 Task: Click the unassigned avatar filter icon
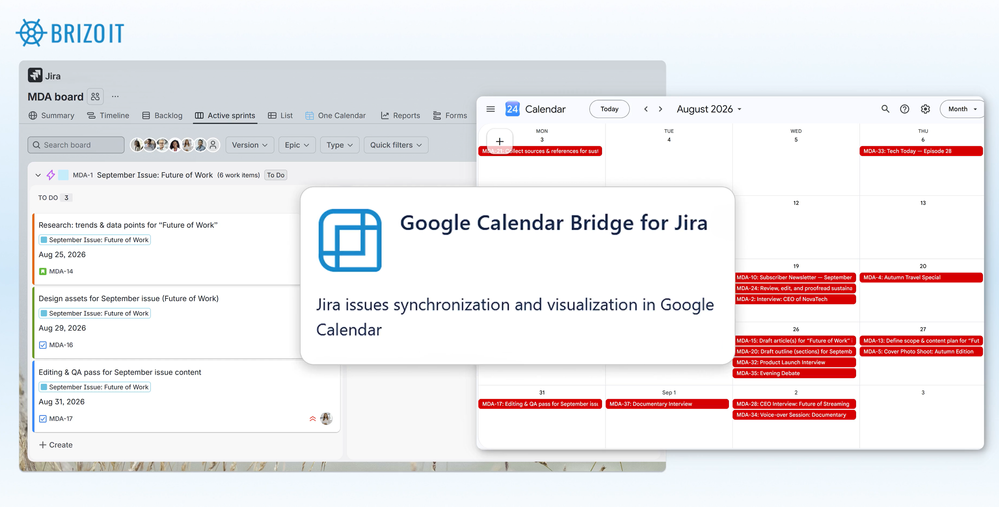pyautogui.click(x=213, y=145)
